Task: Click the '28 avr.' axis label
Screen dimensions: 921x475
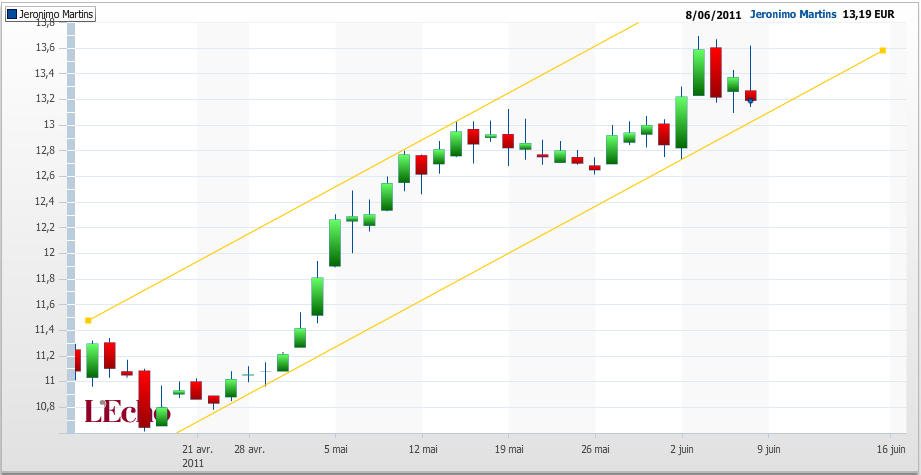Action: tap(249, 450)
